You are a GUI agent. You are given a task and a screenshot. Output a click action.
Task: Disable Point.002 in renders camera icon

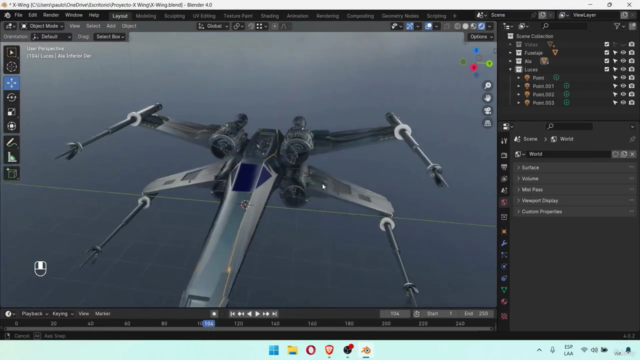tap(632, 94)
